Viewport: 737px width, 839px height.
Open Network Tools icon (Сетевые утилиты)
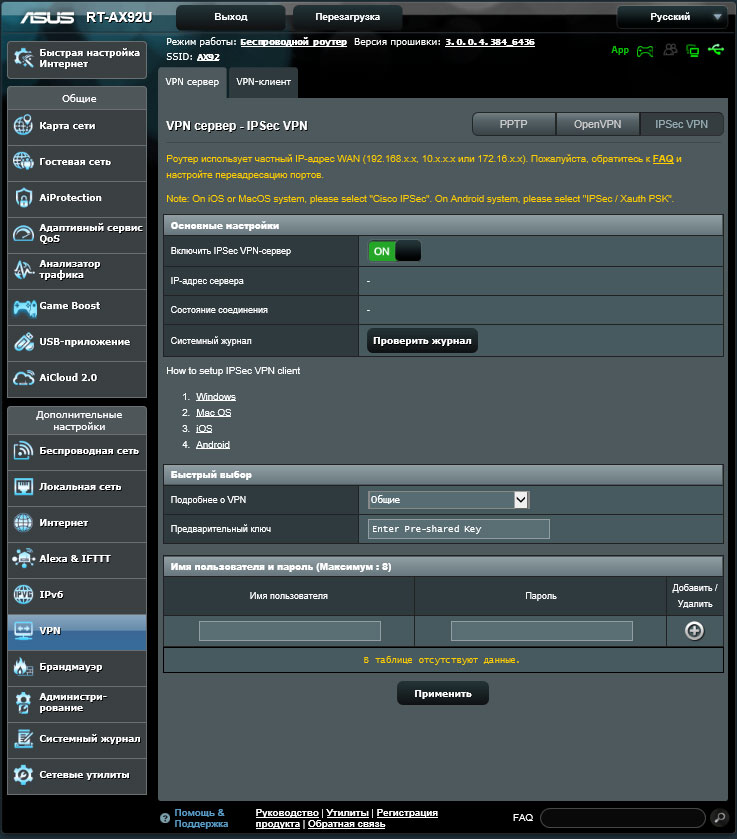pyautogui.click(x=23, y=774)
